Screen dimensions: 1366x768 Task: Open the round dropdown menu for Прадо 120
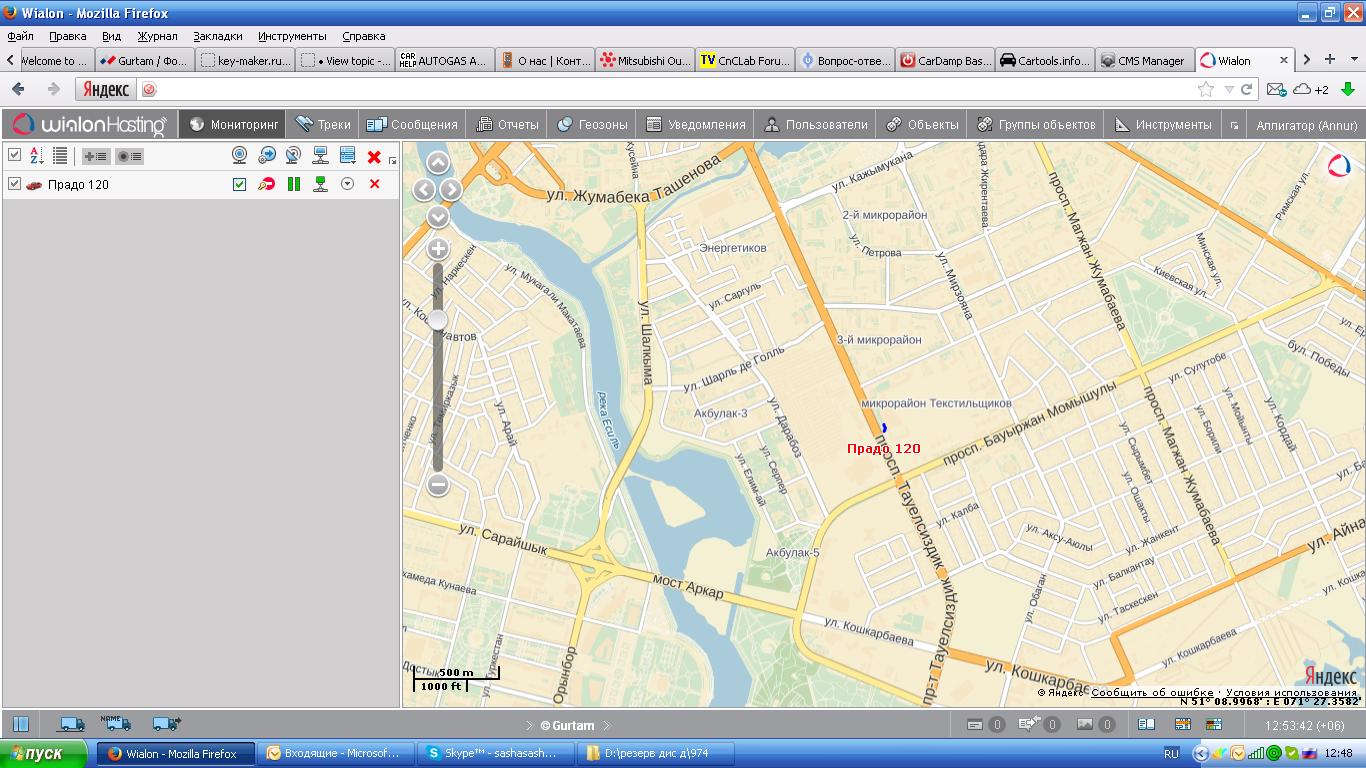pyautogui.click(x=348, y=184)
